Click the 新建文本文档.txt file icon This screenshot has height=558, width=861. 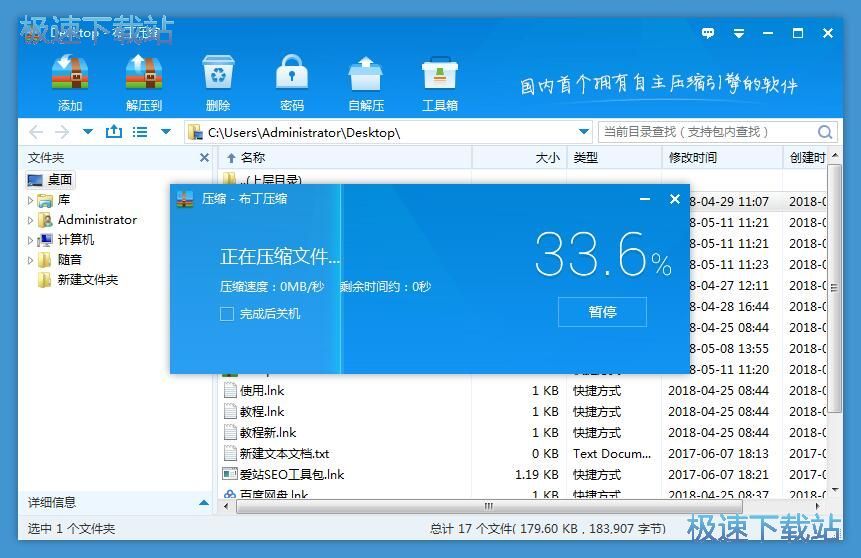[230, 453]
